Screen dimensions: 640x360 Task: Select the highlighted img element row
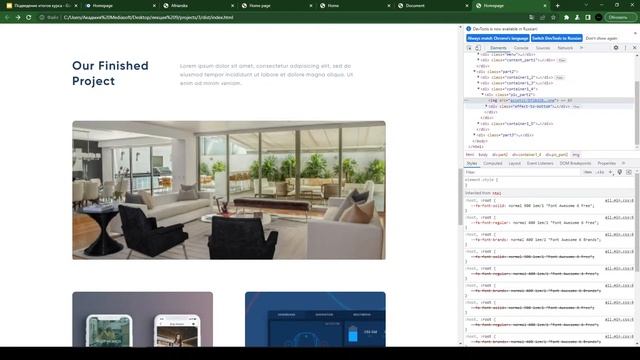pyautogui.click(x=549, y=100)
